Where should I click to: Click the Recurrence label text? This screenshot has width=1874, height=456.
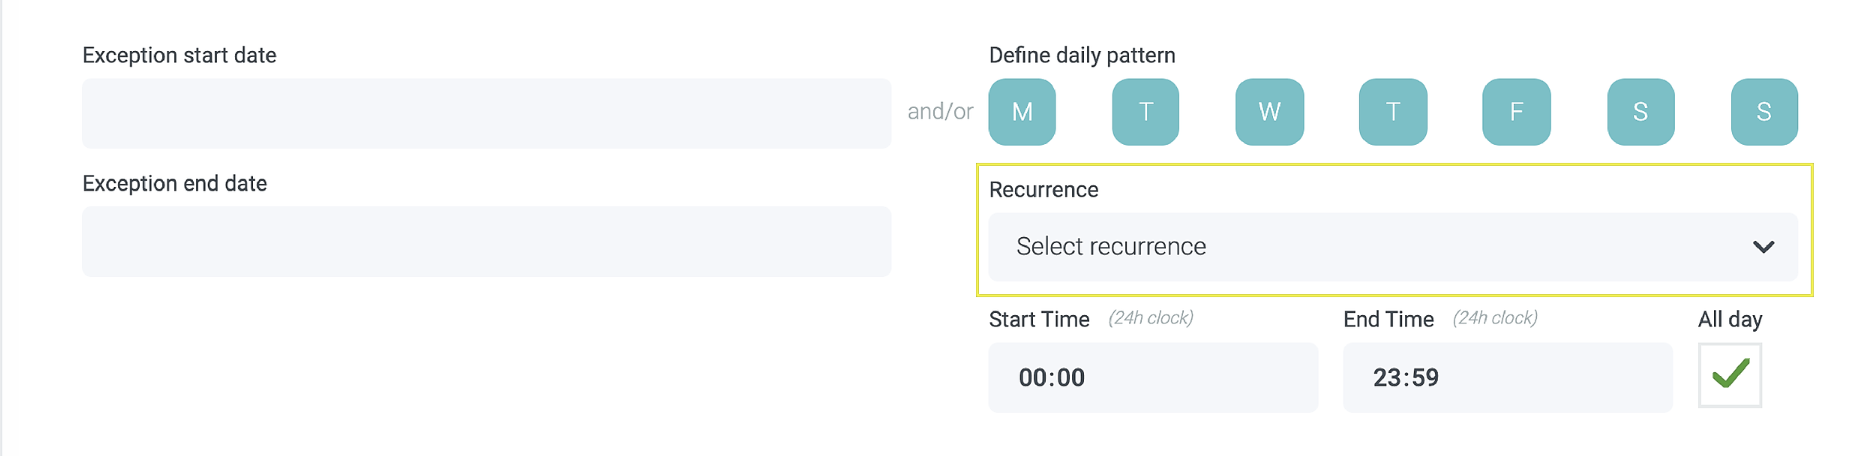1043,190
